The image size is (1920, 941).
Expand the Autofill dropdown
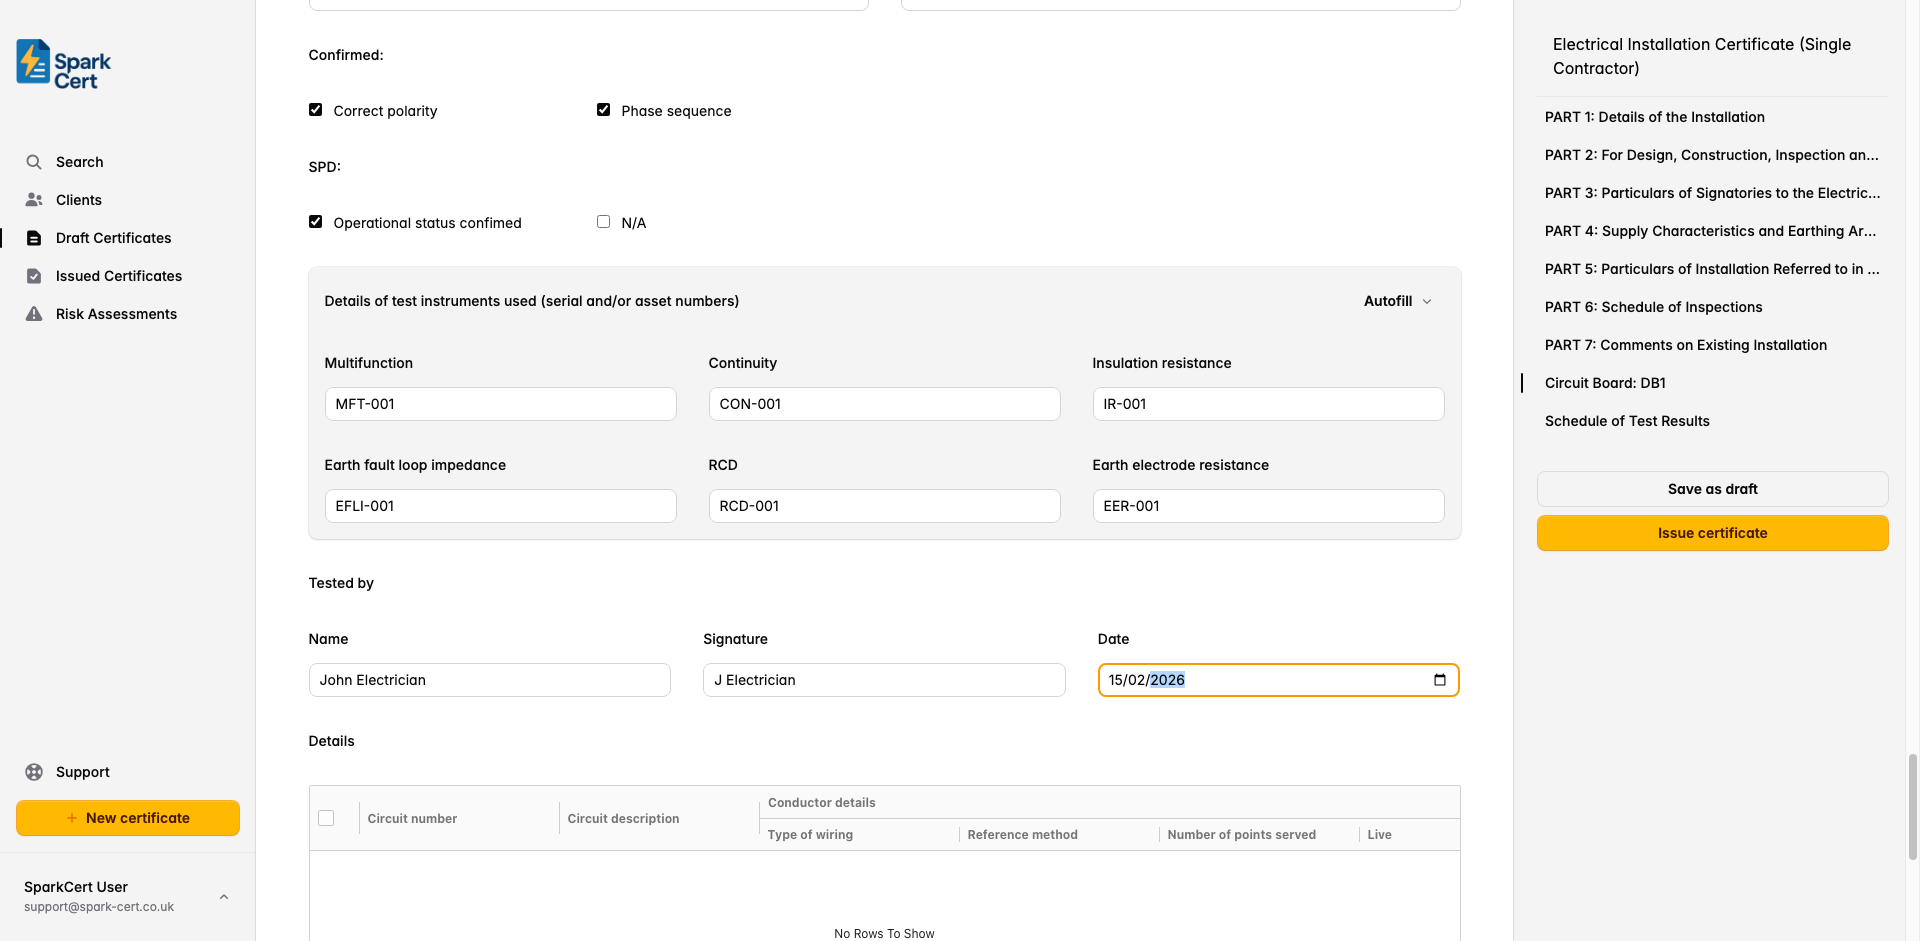pos(1398,301)
